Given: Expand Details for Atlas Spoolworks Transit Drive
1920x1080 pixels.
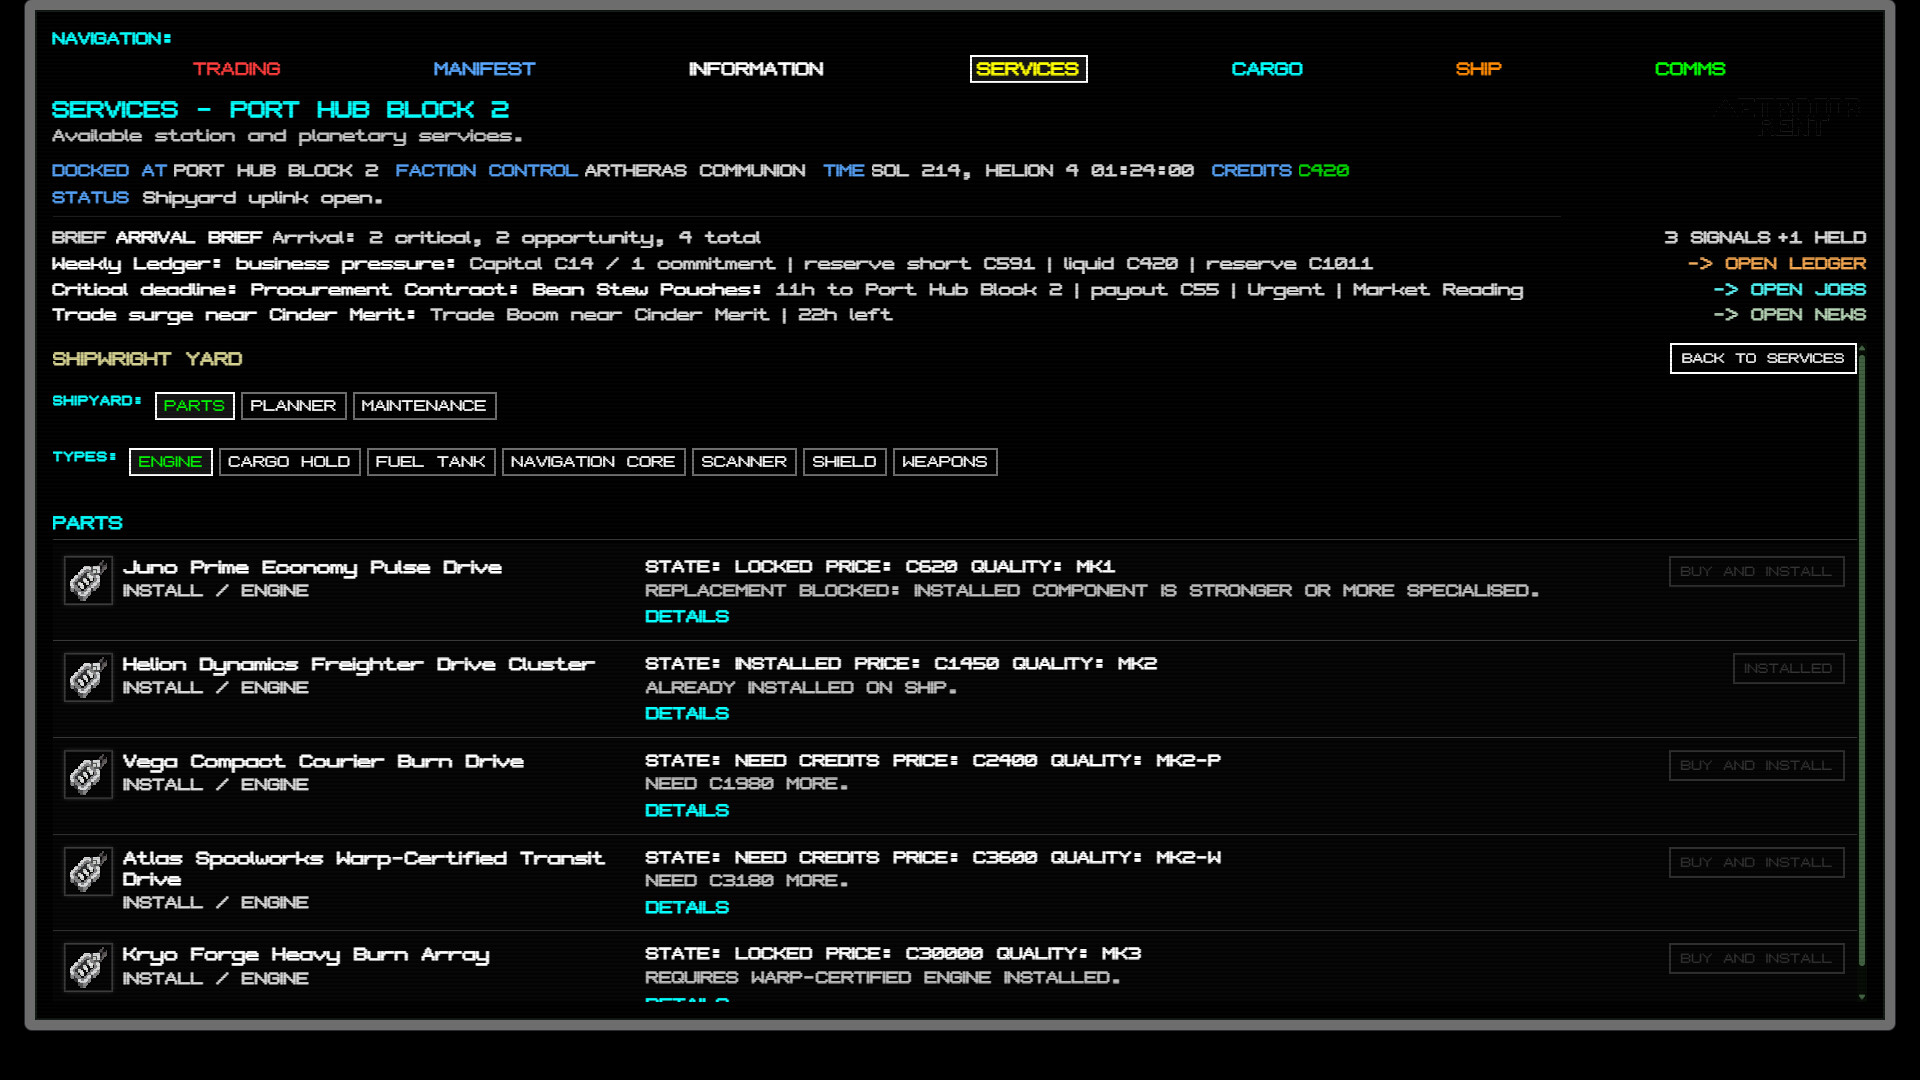Looking at the screenshot, I should click(687, 908).
